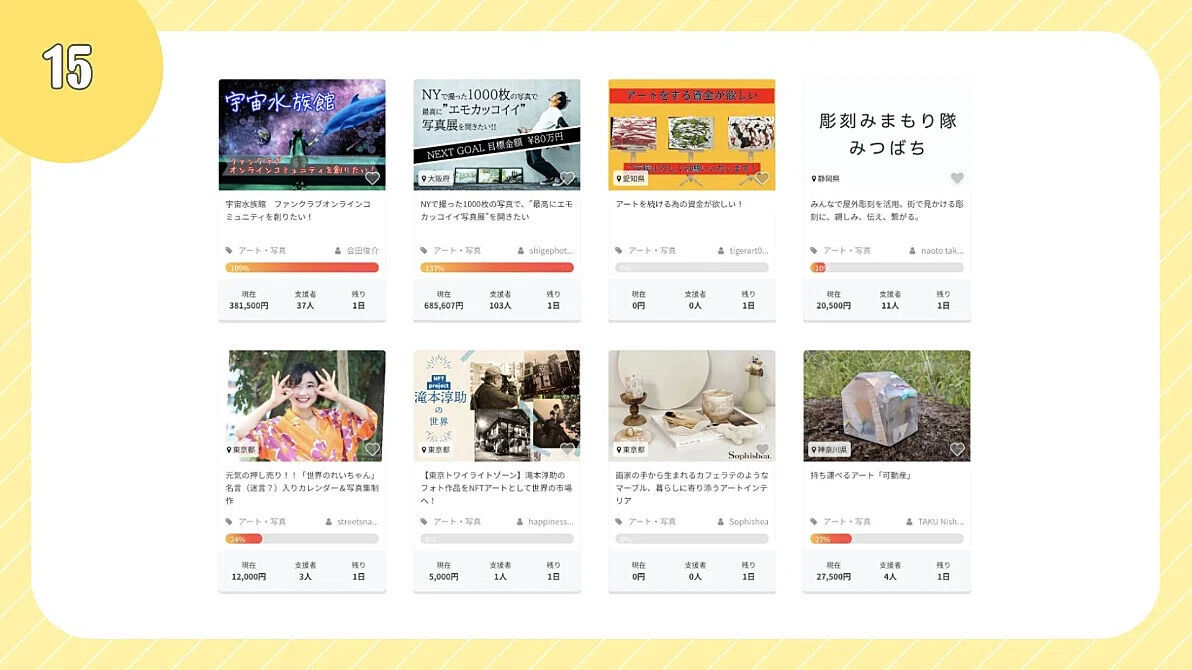Viewport: 1192px width, 670px height.
Task: Select the 愛知県 location badge
Action: point(630,179)
